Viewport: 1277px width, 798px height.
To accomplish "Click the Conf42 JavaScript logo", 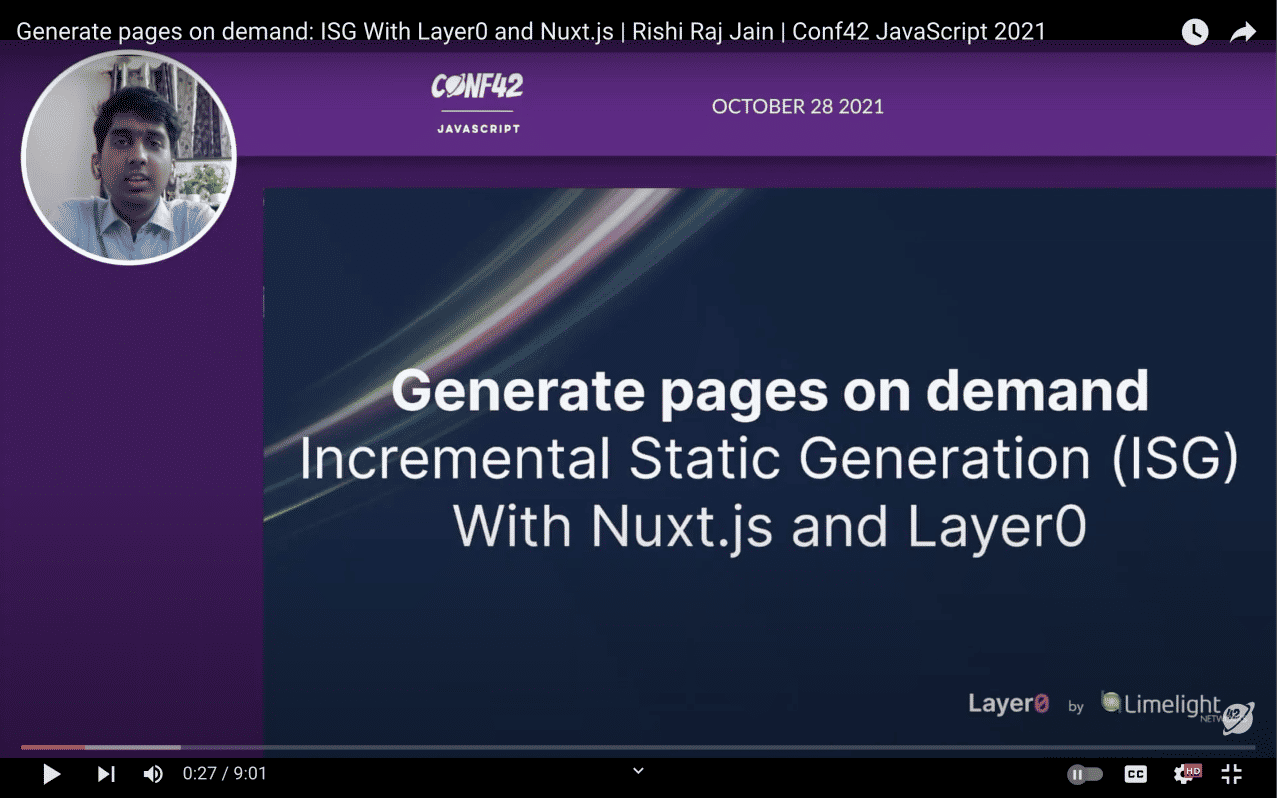I will [x=478, y=103].
